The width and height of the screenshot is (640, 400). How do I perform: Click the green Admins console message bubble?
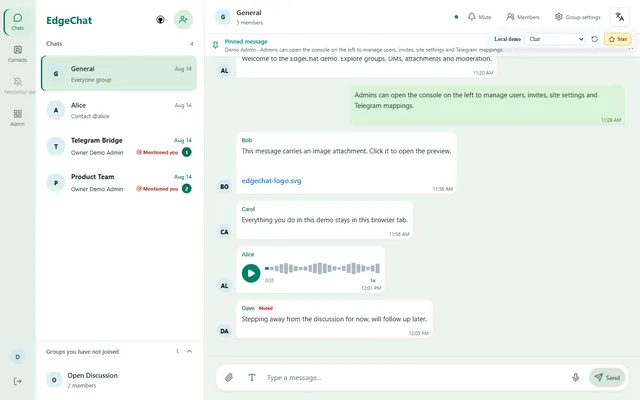[x=487, y=105]
